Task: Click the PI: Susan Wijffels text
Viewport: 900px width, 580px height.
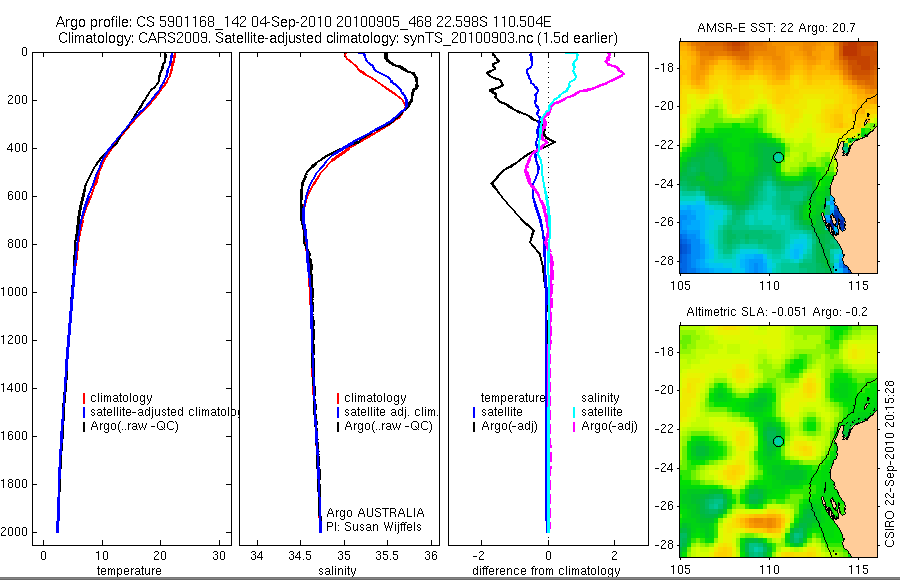Action: [x=374, y=527]
